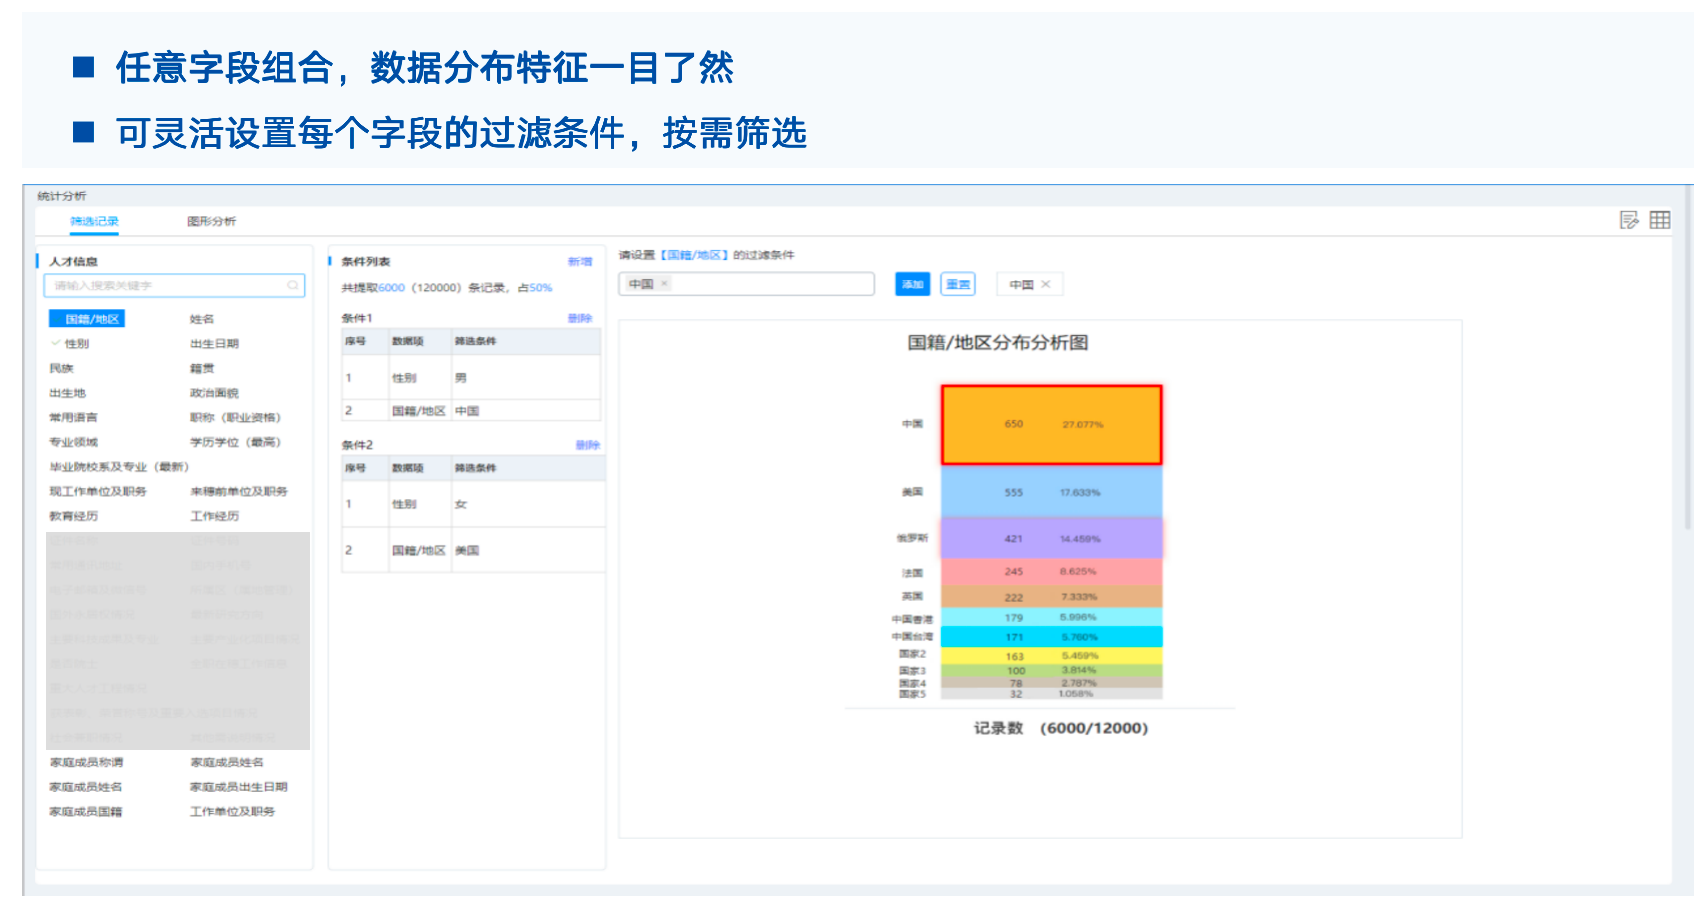The height and width of the screenshot is (908, 1700).
Task: Toggle the selected 国籍/地区 field
Action: [87, 319]
